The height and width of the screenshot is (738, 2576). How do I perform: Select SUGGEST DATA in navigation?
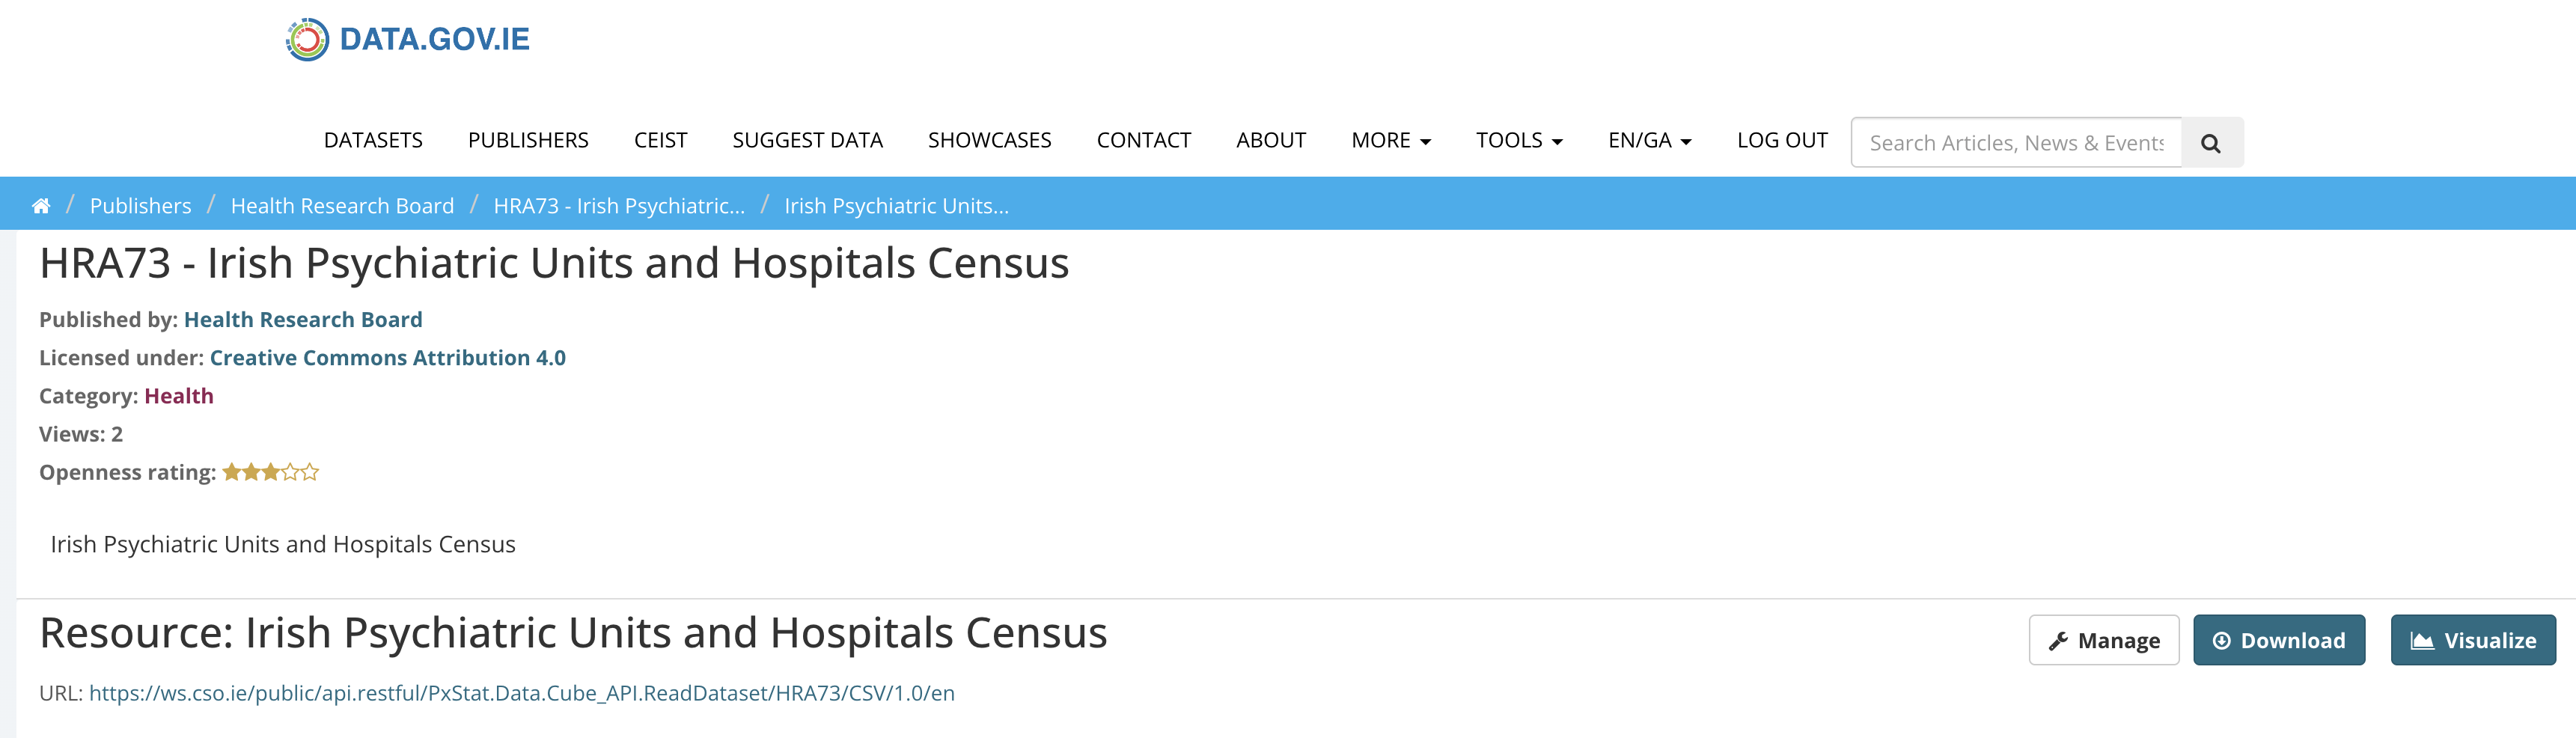coord(807,141)
